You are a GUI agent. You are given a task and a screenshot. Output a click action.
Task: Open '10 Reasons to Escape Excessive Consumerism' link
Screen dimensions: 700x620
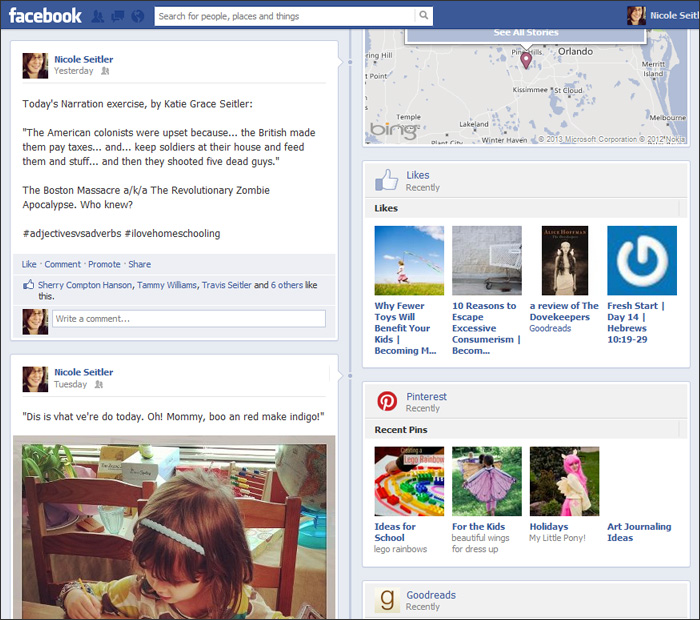(x=486, y=328)
